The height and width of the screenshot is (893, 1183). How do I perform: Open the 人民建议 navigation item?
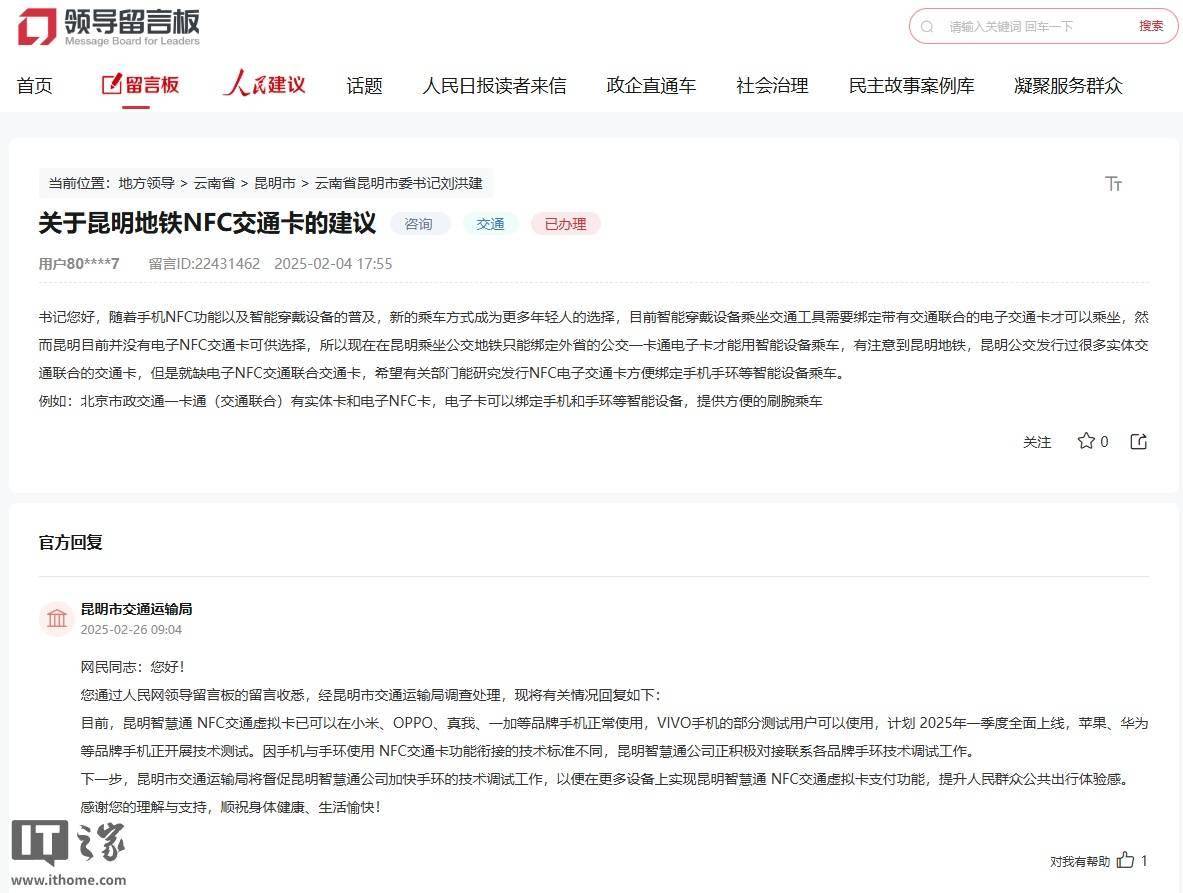[264, 84]
